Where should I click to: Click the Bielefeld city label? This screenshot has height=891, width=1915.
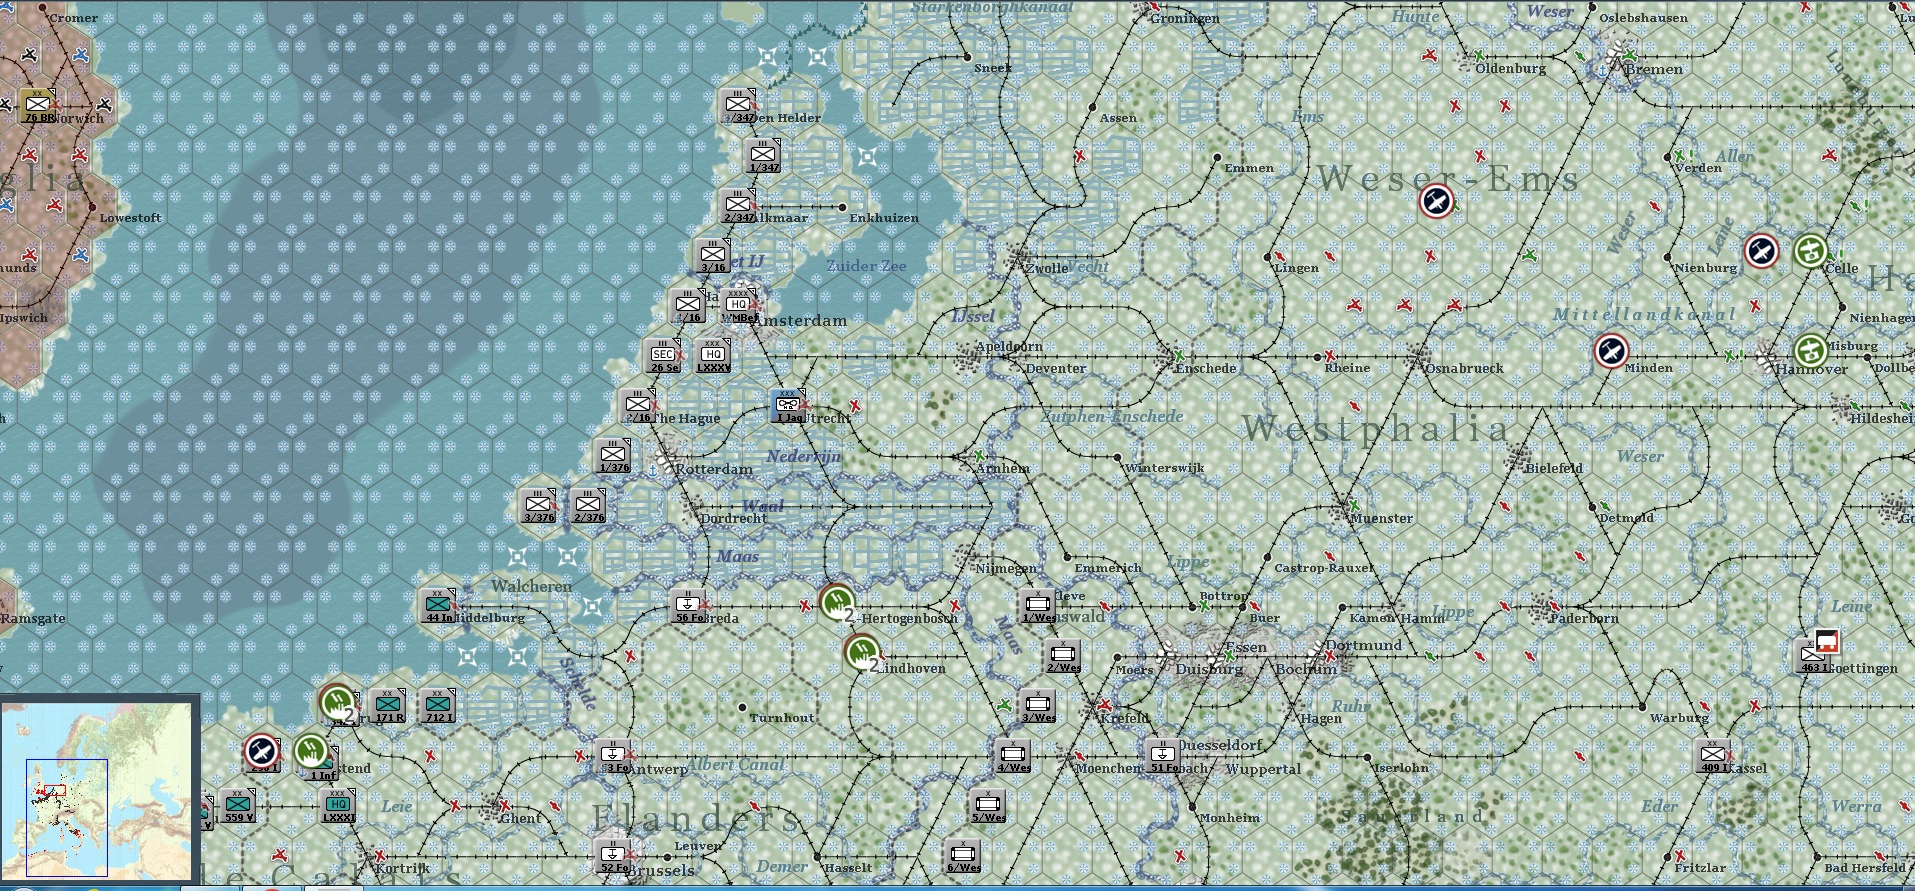tap(1554, 468)
